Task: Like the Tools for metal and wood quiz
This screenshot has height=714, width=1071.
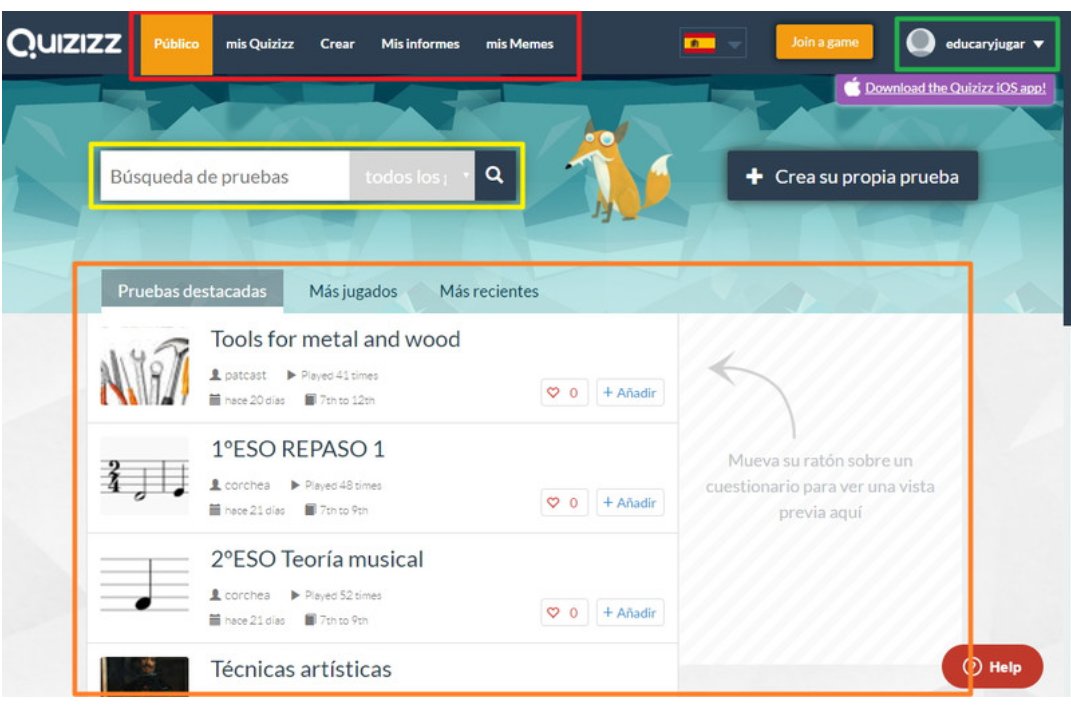Action: (564, 393)
